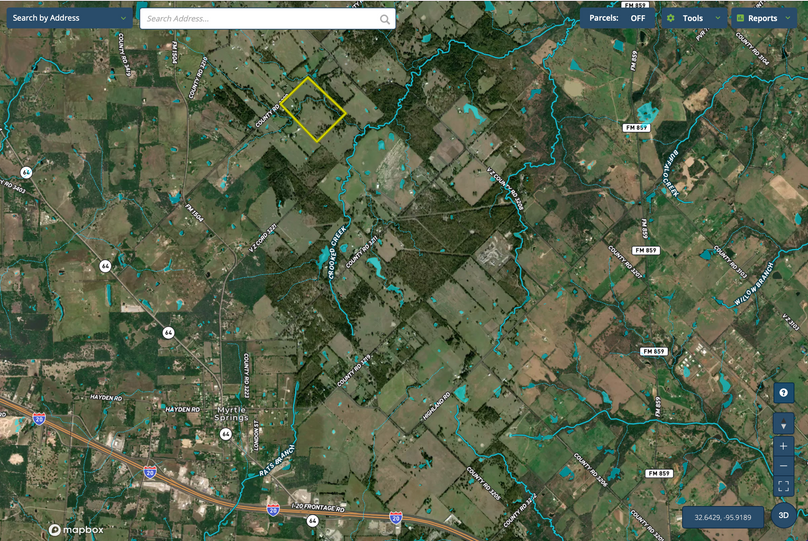This screenshot has width=808, height=541.
Task: Click the green Reports chart icon
Action: click(740, 18)
